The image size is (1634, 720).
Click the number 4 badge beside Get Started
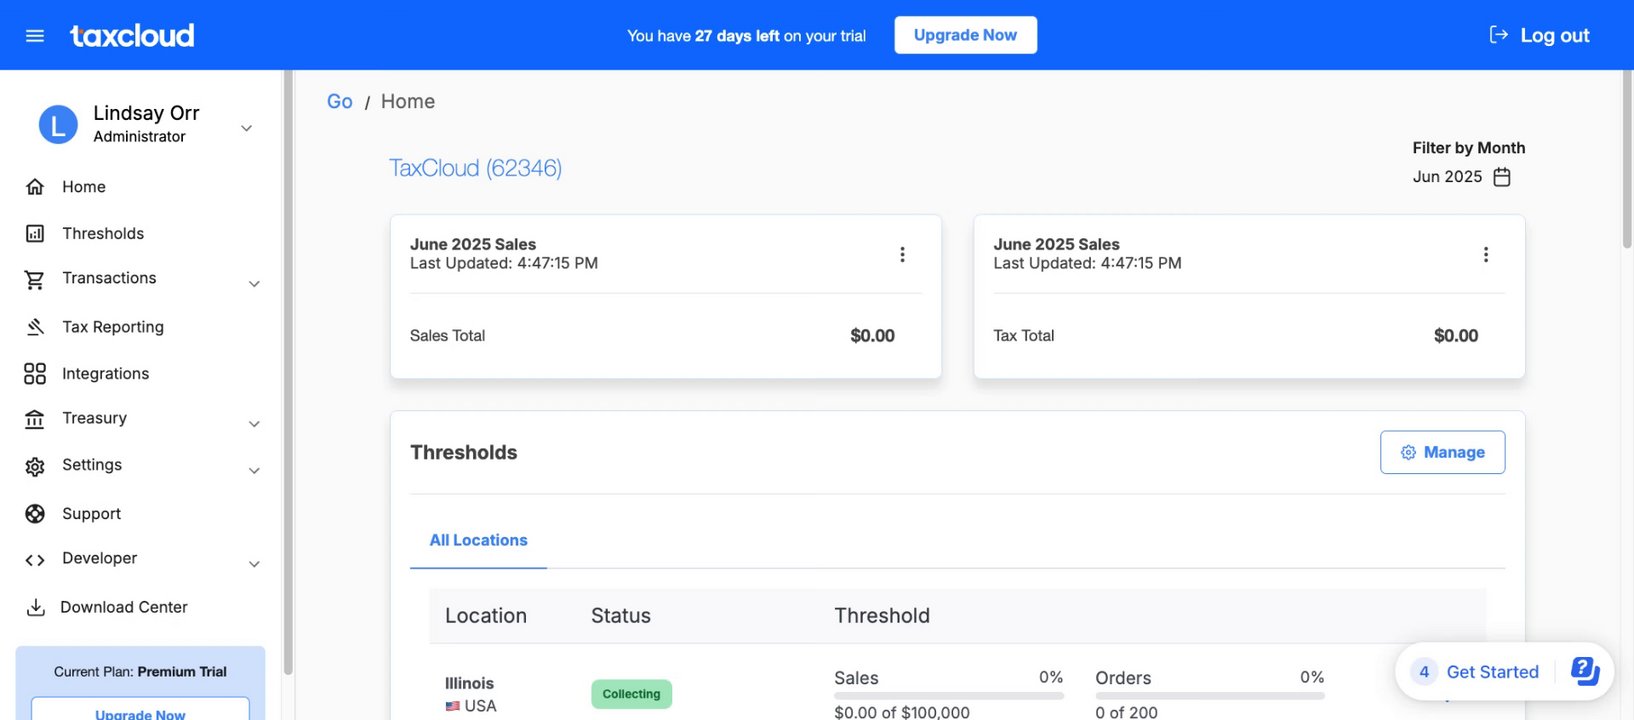tap(1424, 672)
